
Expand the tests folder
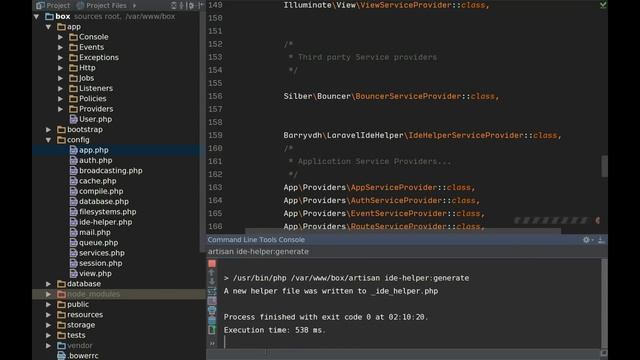click(49, 335)
